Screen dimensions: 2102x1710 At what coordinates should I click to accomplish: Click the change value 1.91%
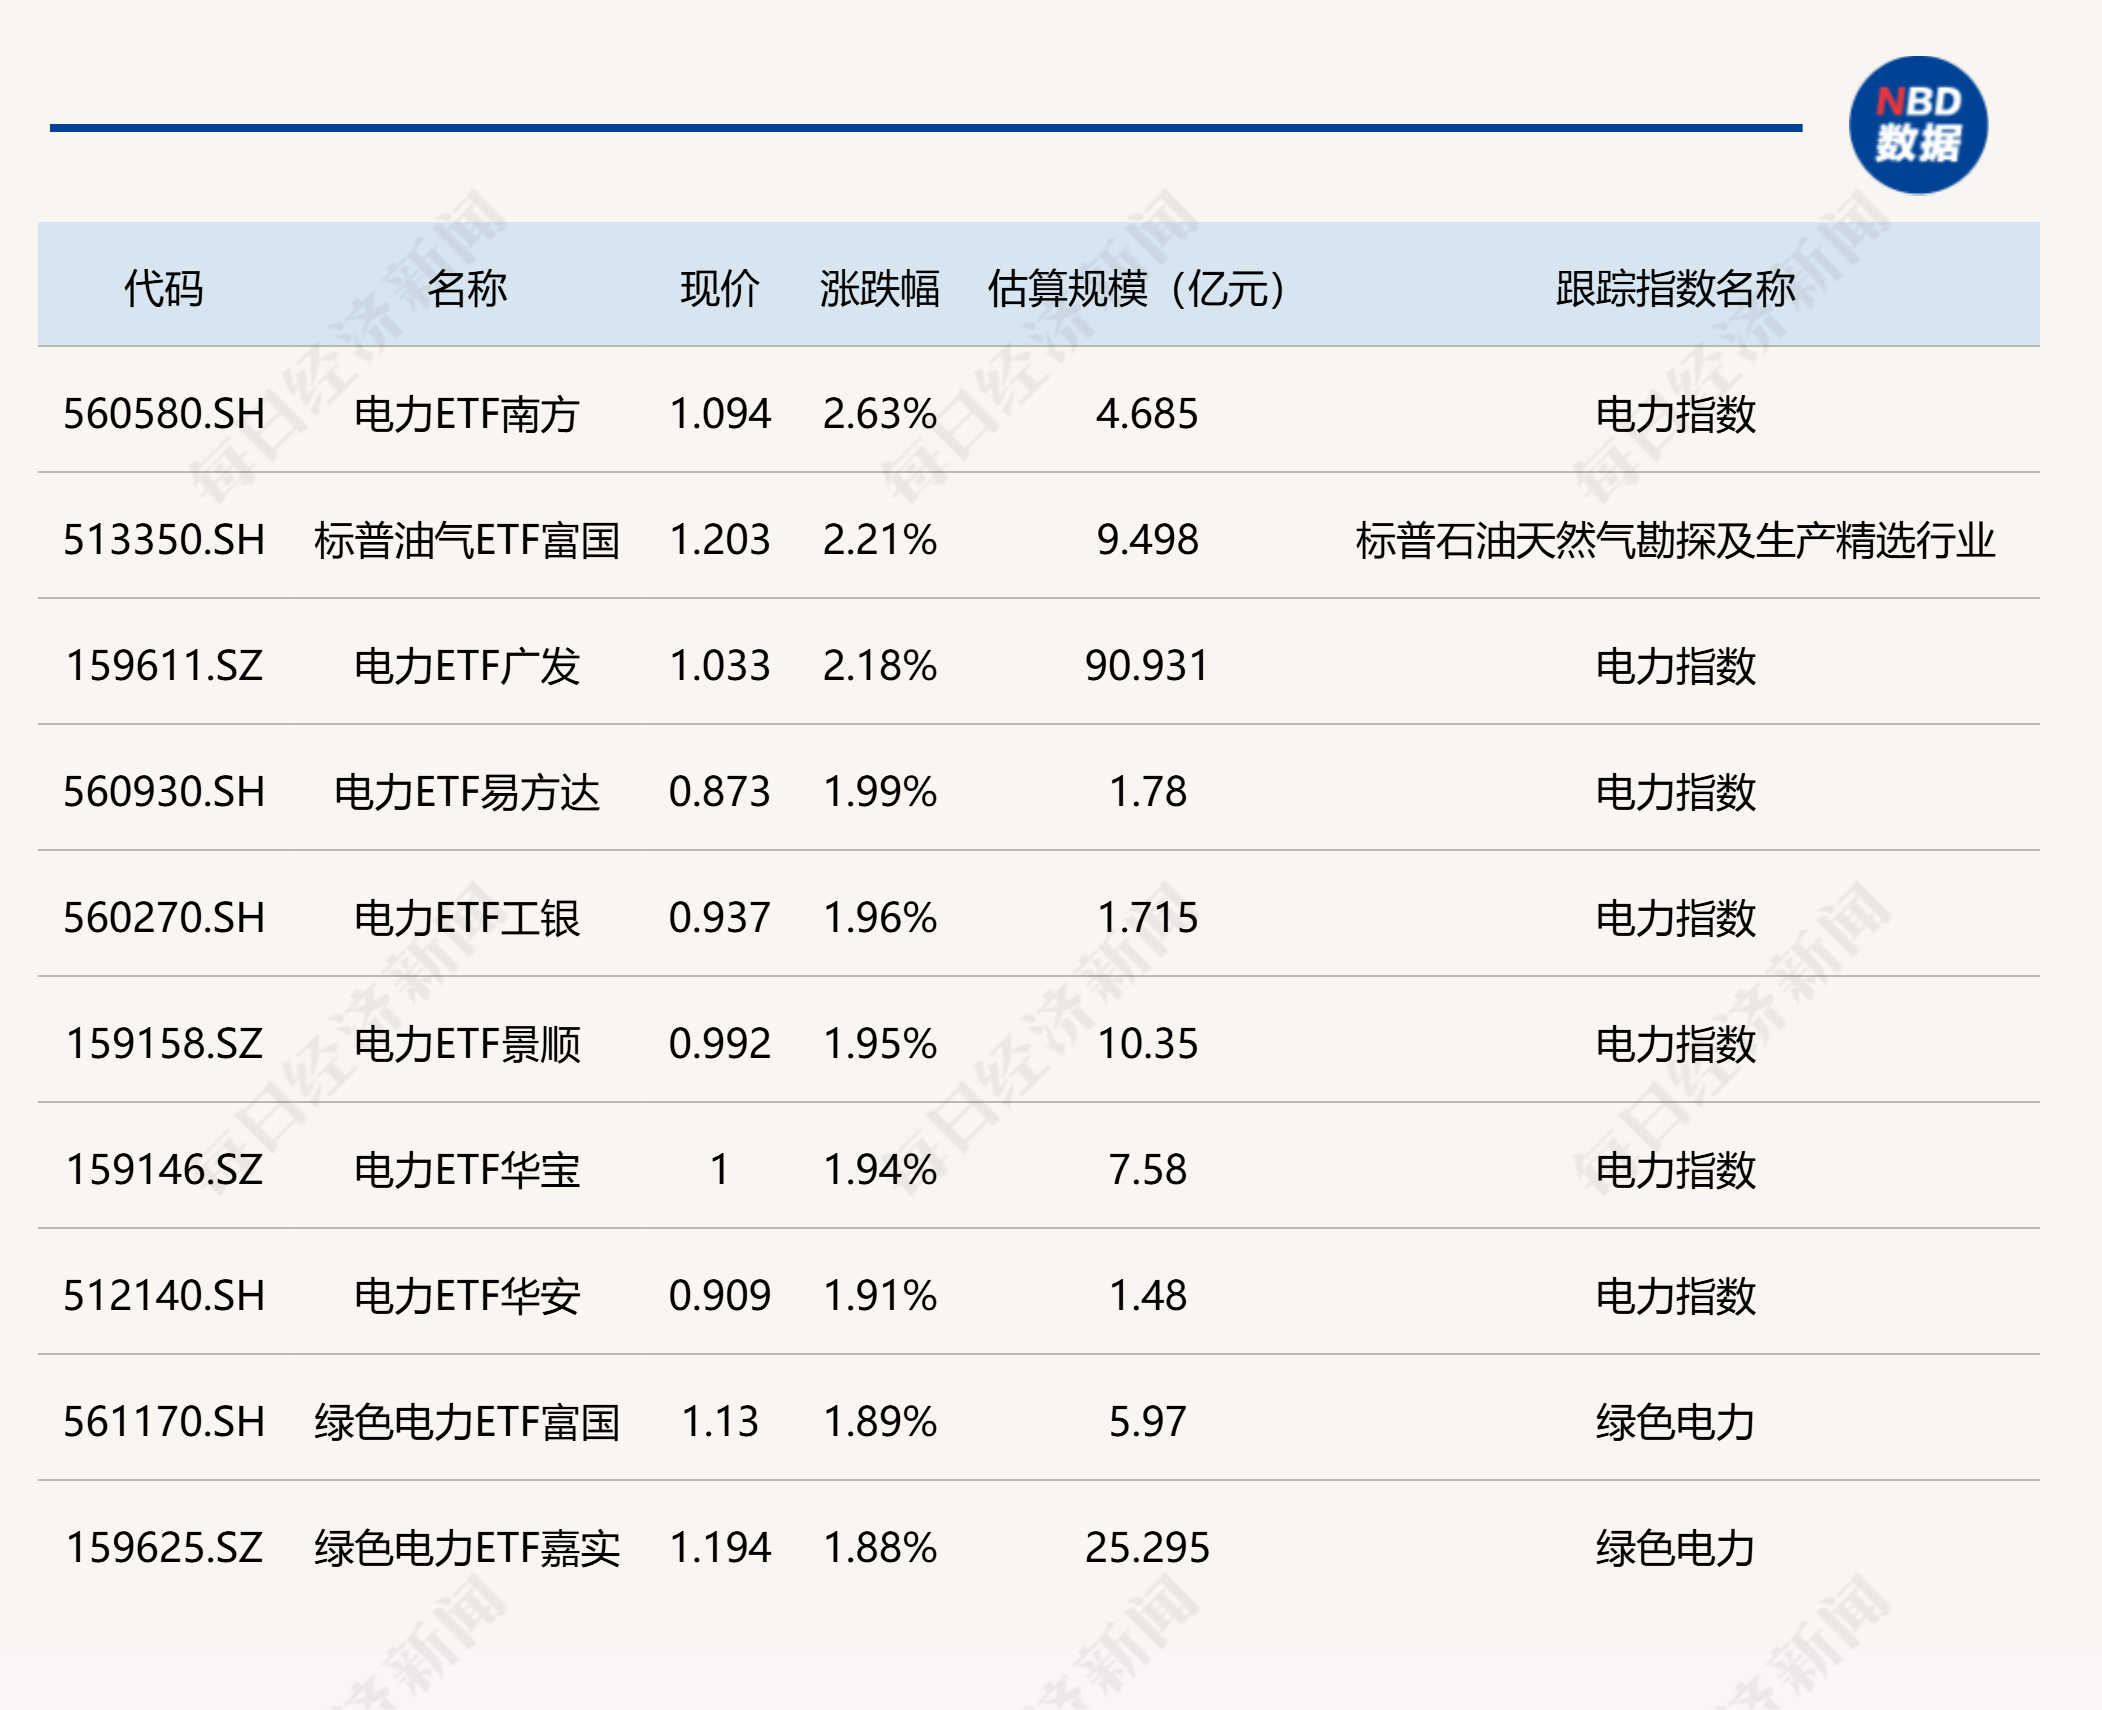pyautogui.click(x=880, y=1296)
